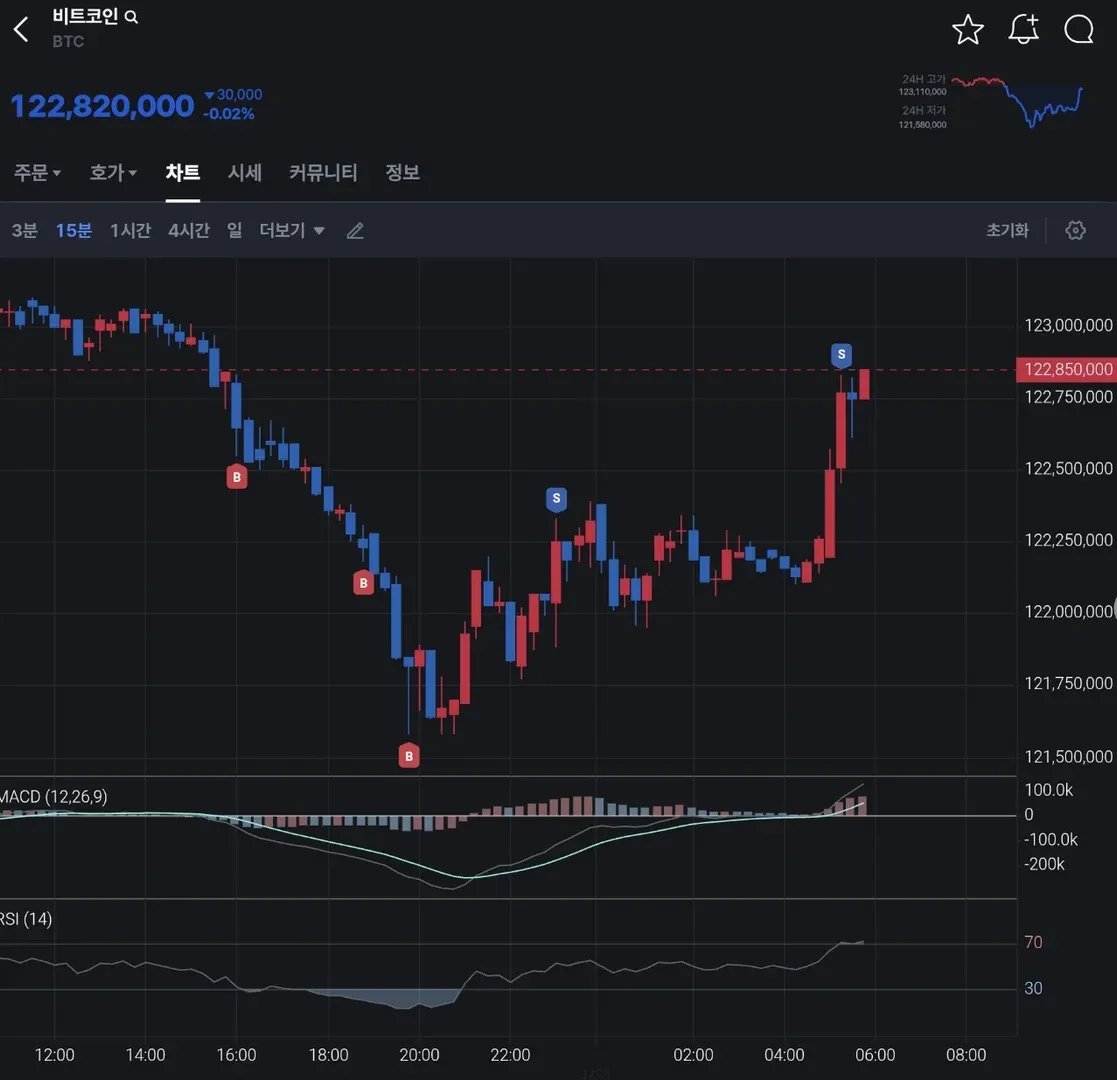
Task: Open the 더보기 interval dropdown
Action: (x=292, y=231)
